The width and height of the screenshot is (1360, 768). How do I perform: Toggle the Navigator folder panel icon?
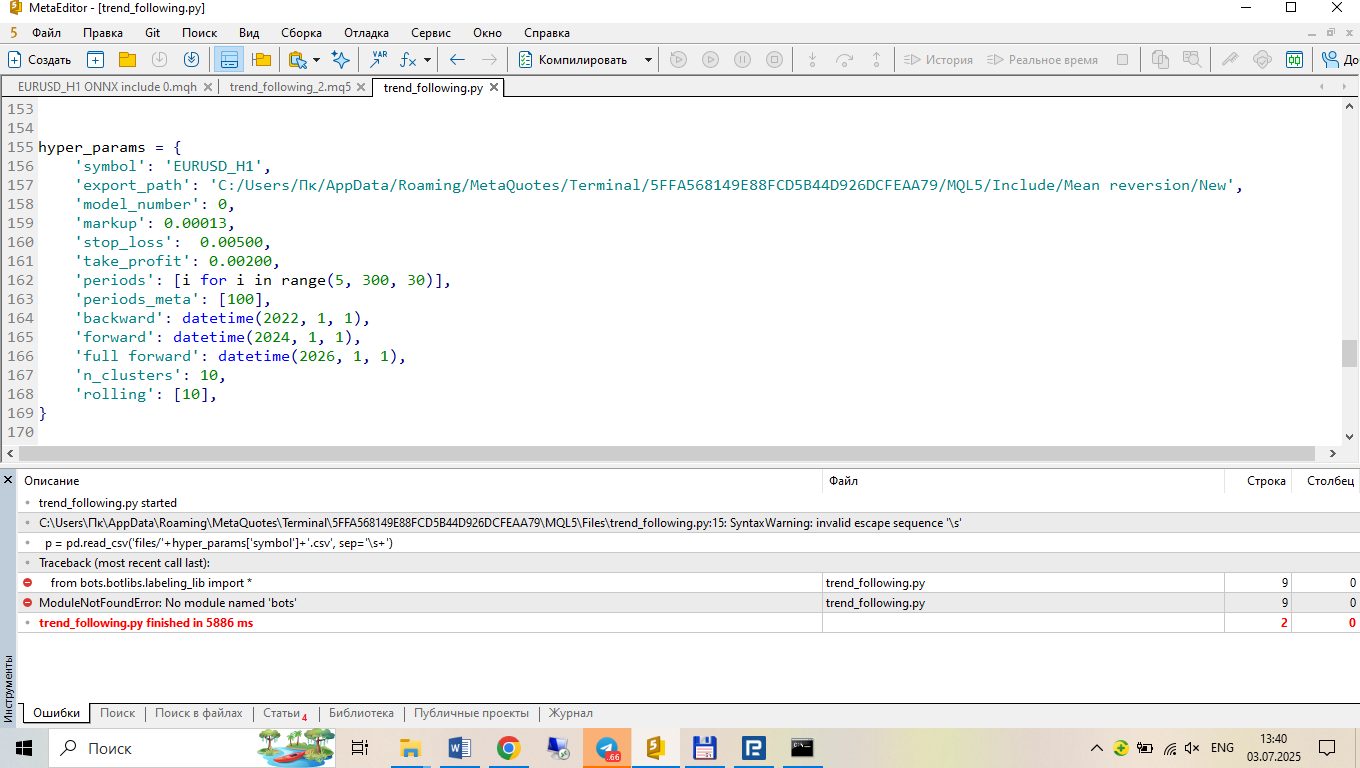[x=262, y=60]
